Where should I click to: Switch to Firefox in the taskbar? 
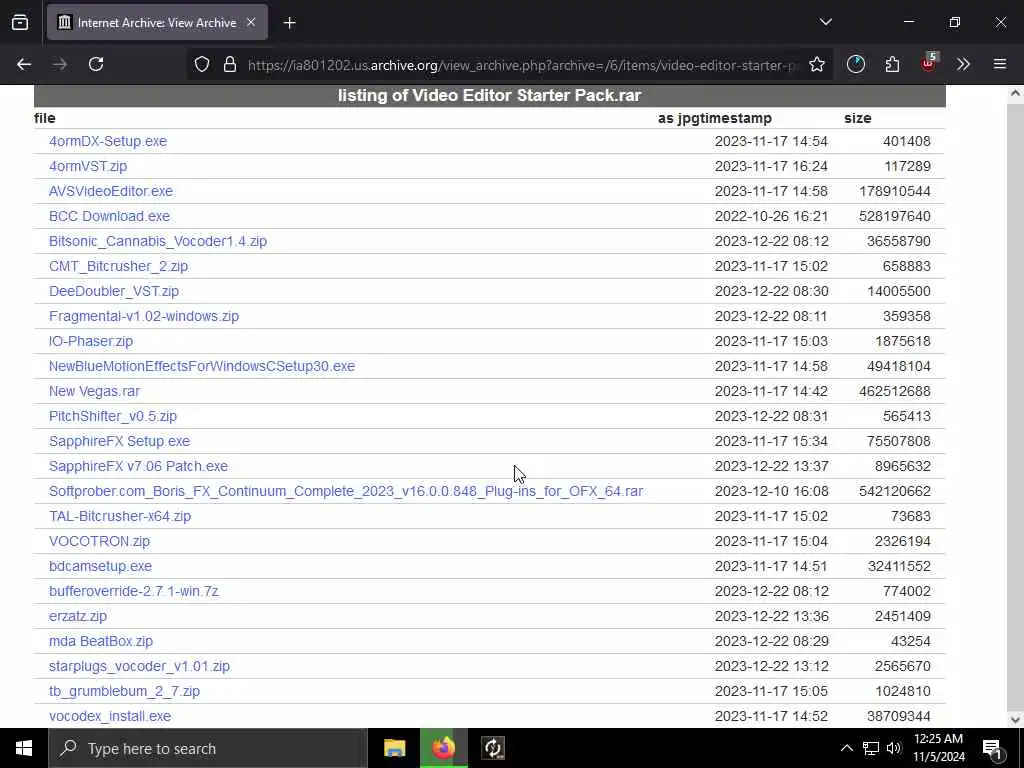443,748
